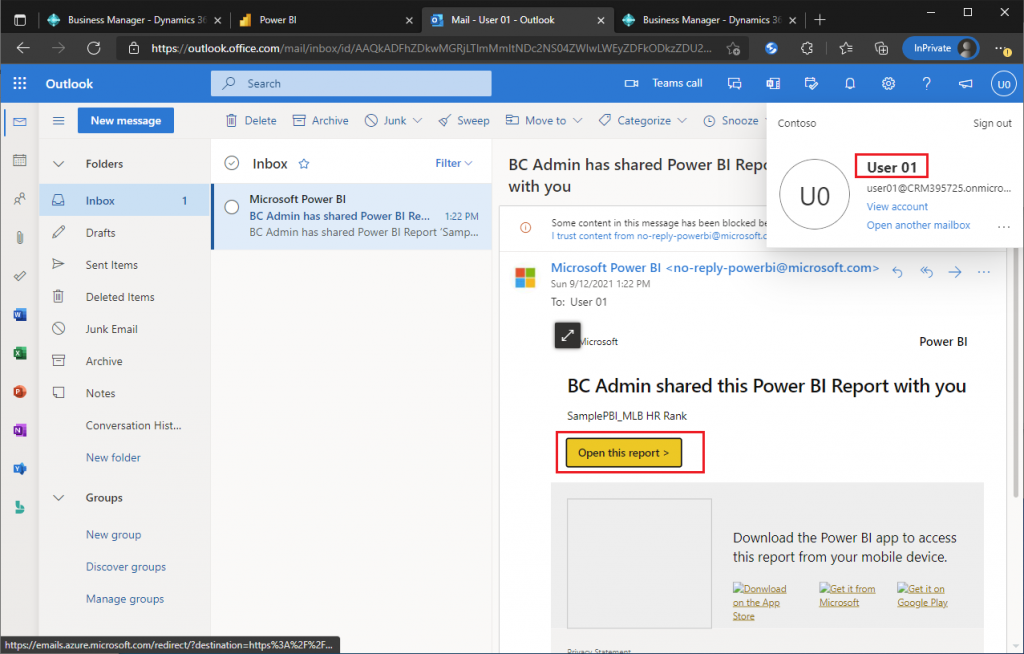This screenshot has height=654, width=1024.
Task: Switch to the Power BI browser tab
Action: (327, 20)
